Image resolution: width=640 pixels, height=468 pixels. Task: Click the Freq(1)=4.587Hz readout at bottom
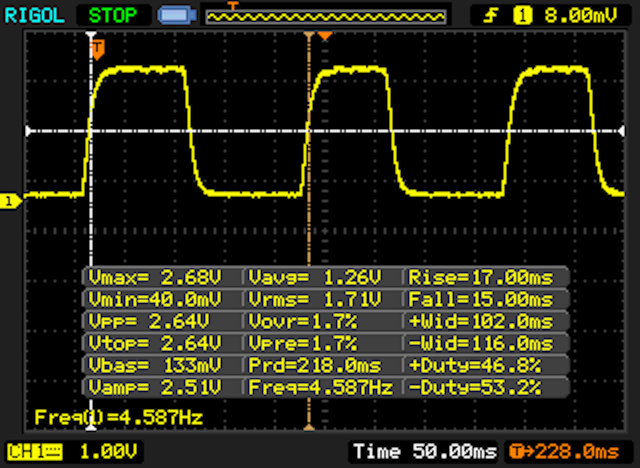118,417
